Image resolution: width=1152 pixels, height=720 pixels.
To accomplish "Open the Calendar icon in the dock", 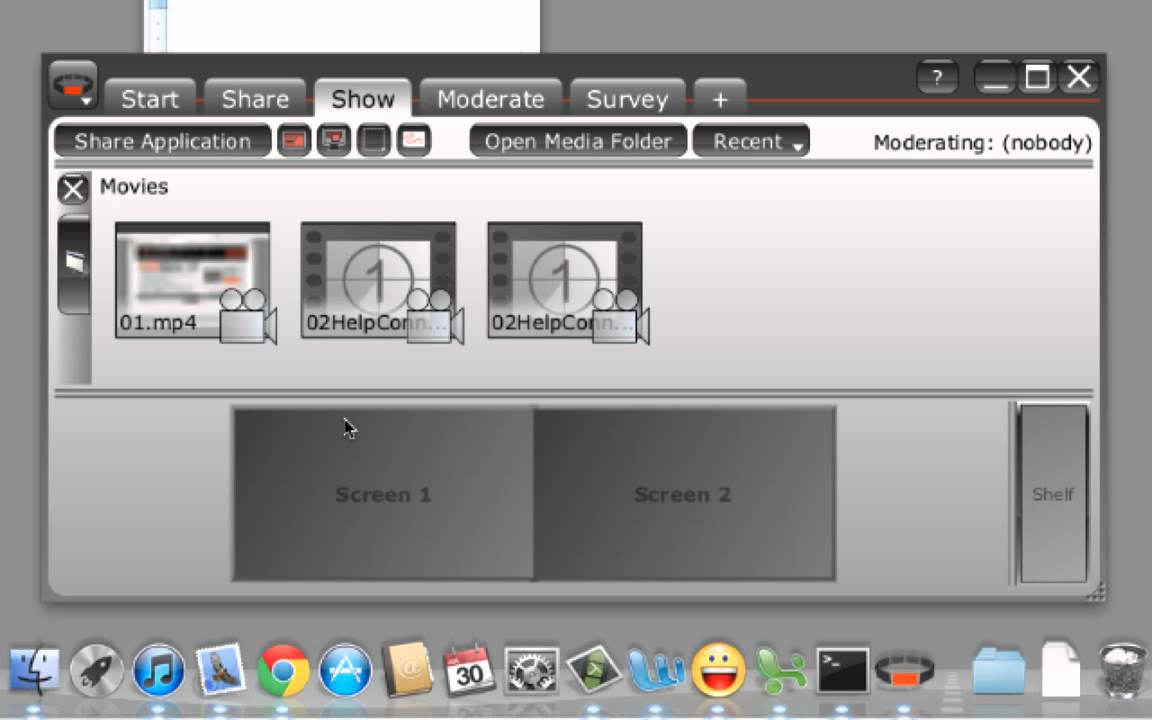I will click(469, 669).
